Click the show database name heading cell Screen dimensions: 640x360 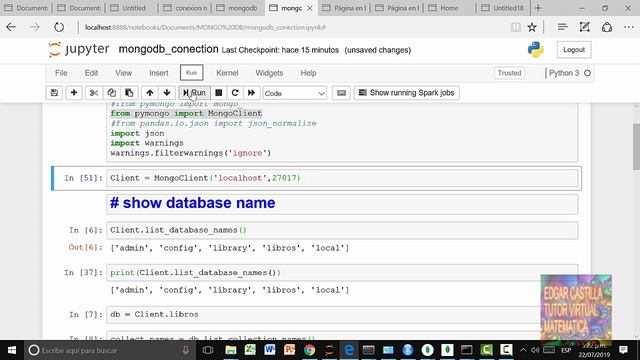(342, 203)
